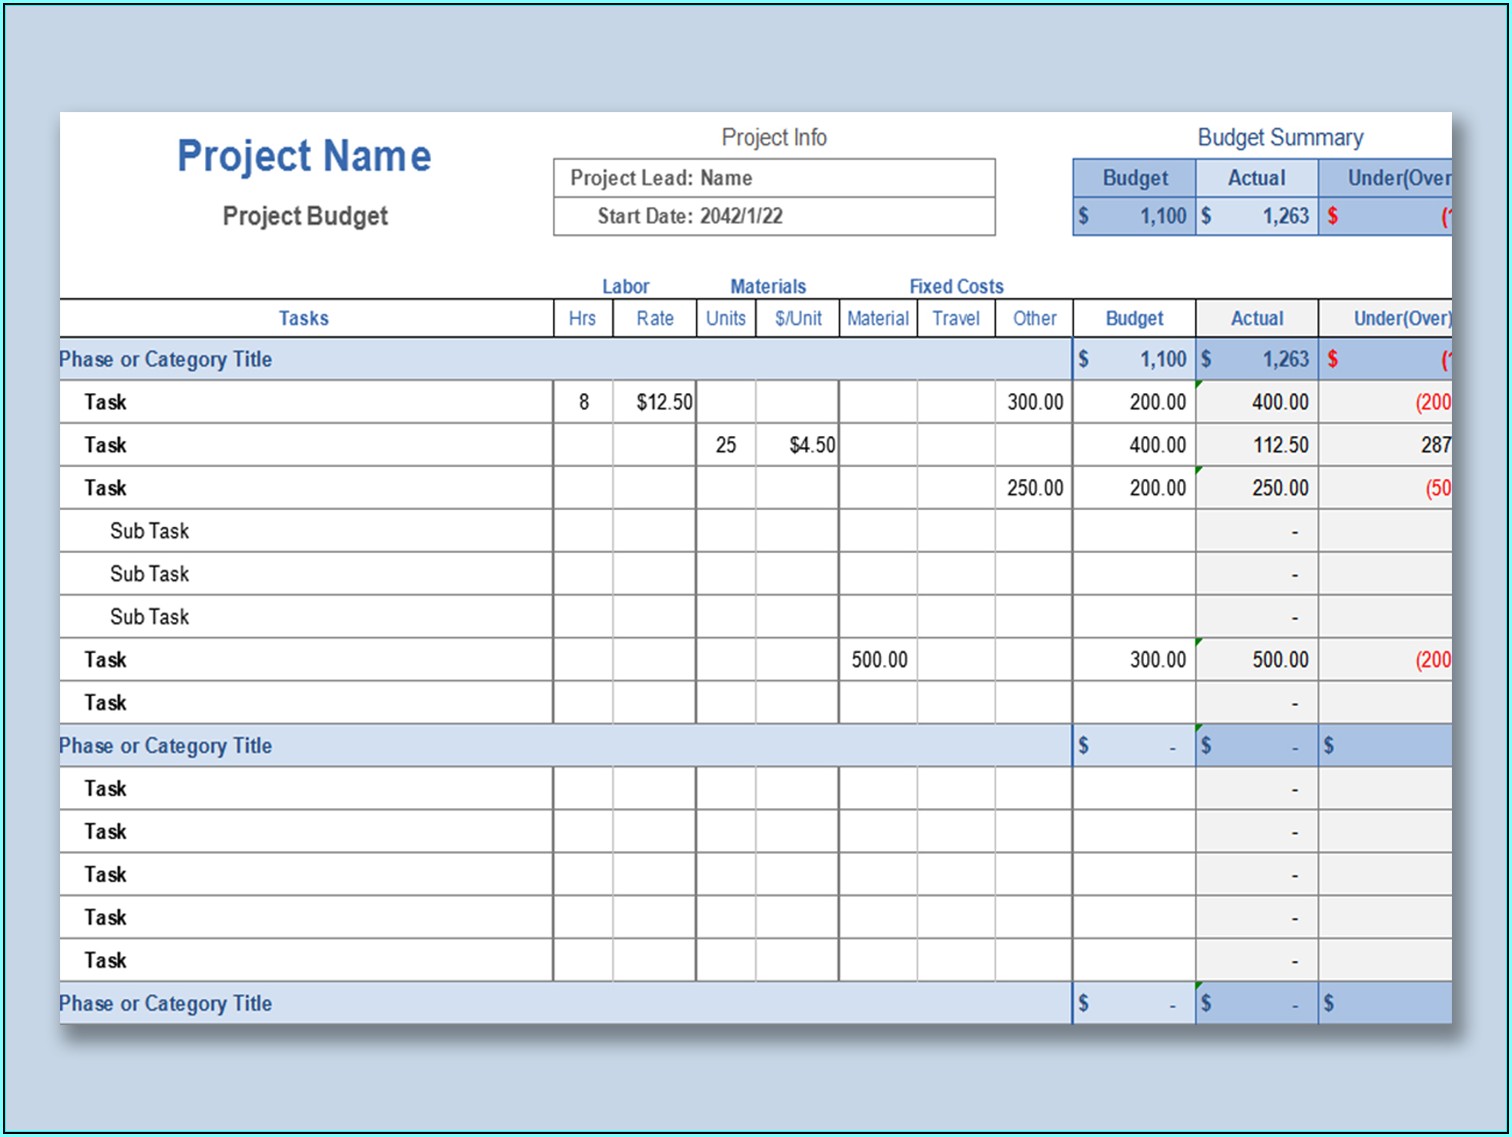1512x1137 pixels.
Task: Select the Units cell containing 25
Action: [x=725, y=444]
